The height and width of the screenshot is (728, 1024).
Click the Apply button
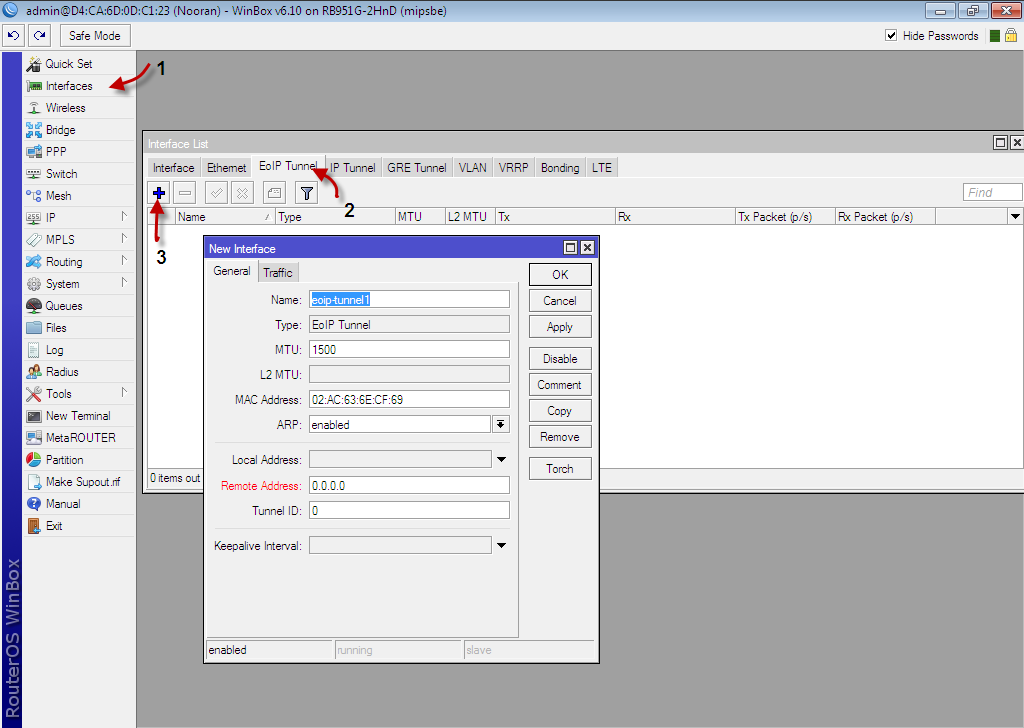pyautogui.click(x=560, y=327)
